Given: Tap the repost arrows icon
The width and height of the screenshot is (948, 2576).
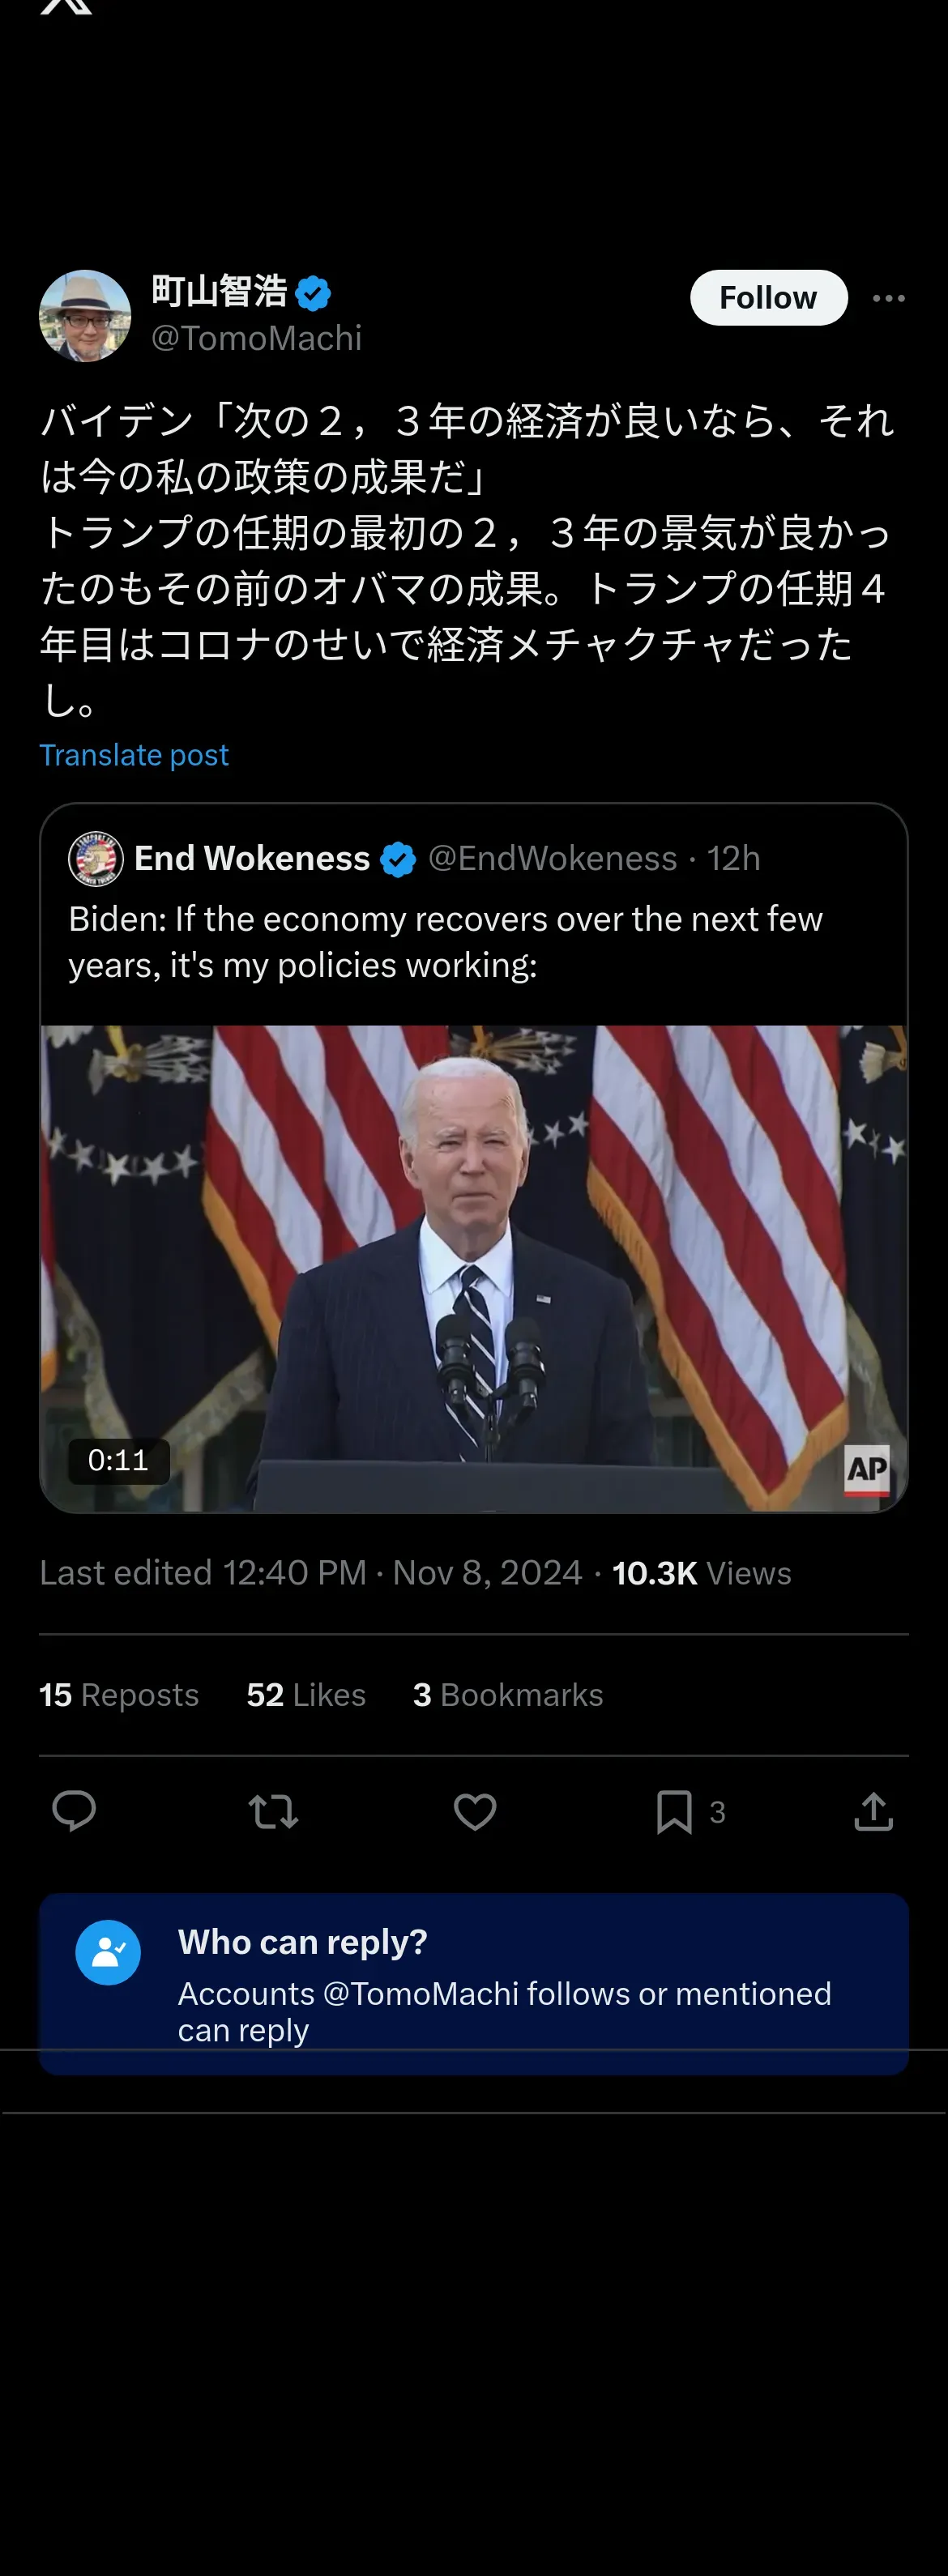Looking at the screenshot, I should pyautogui.click(x=273, y=1811).
